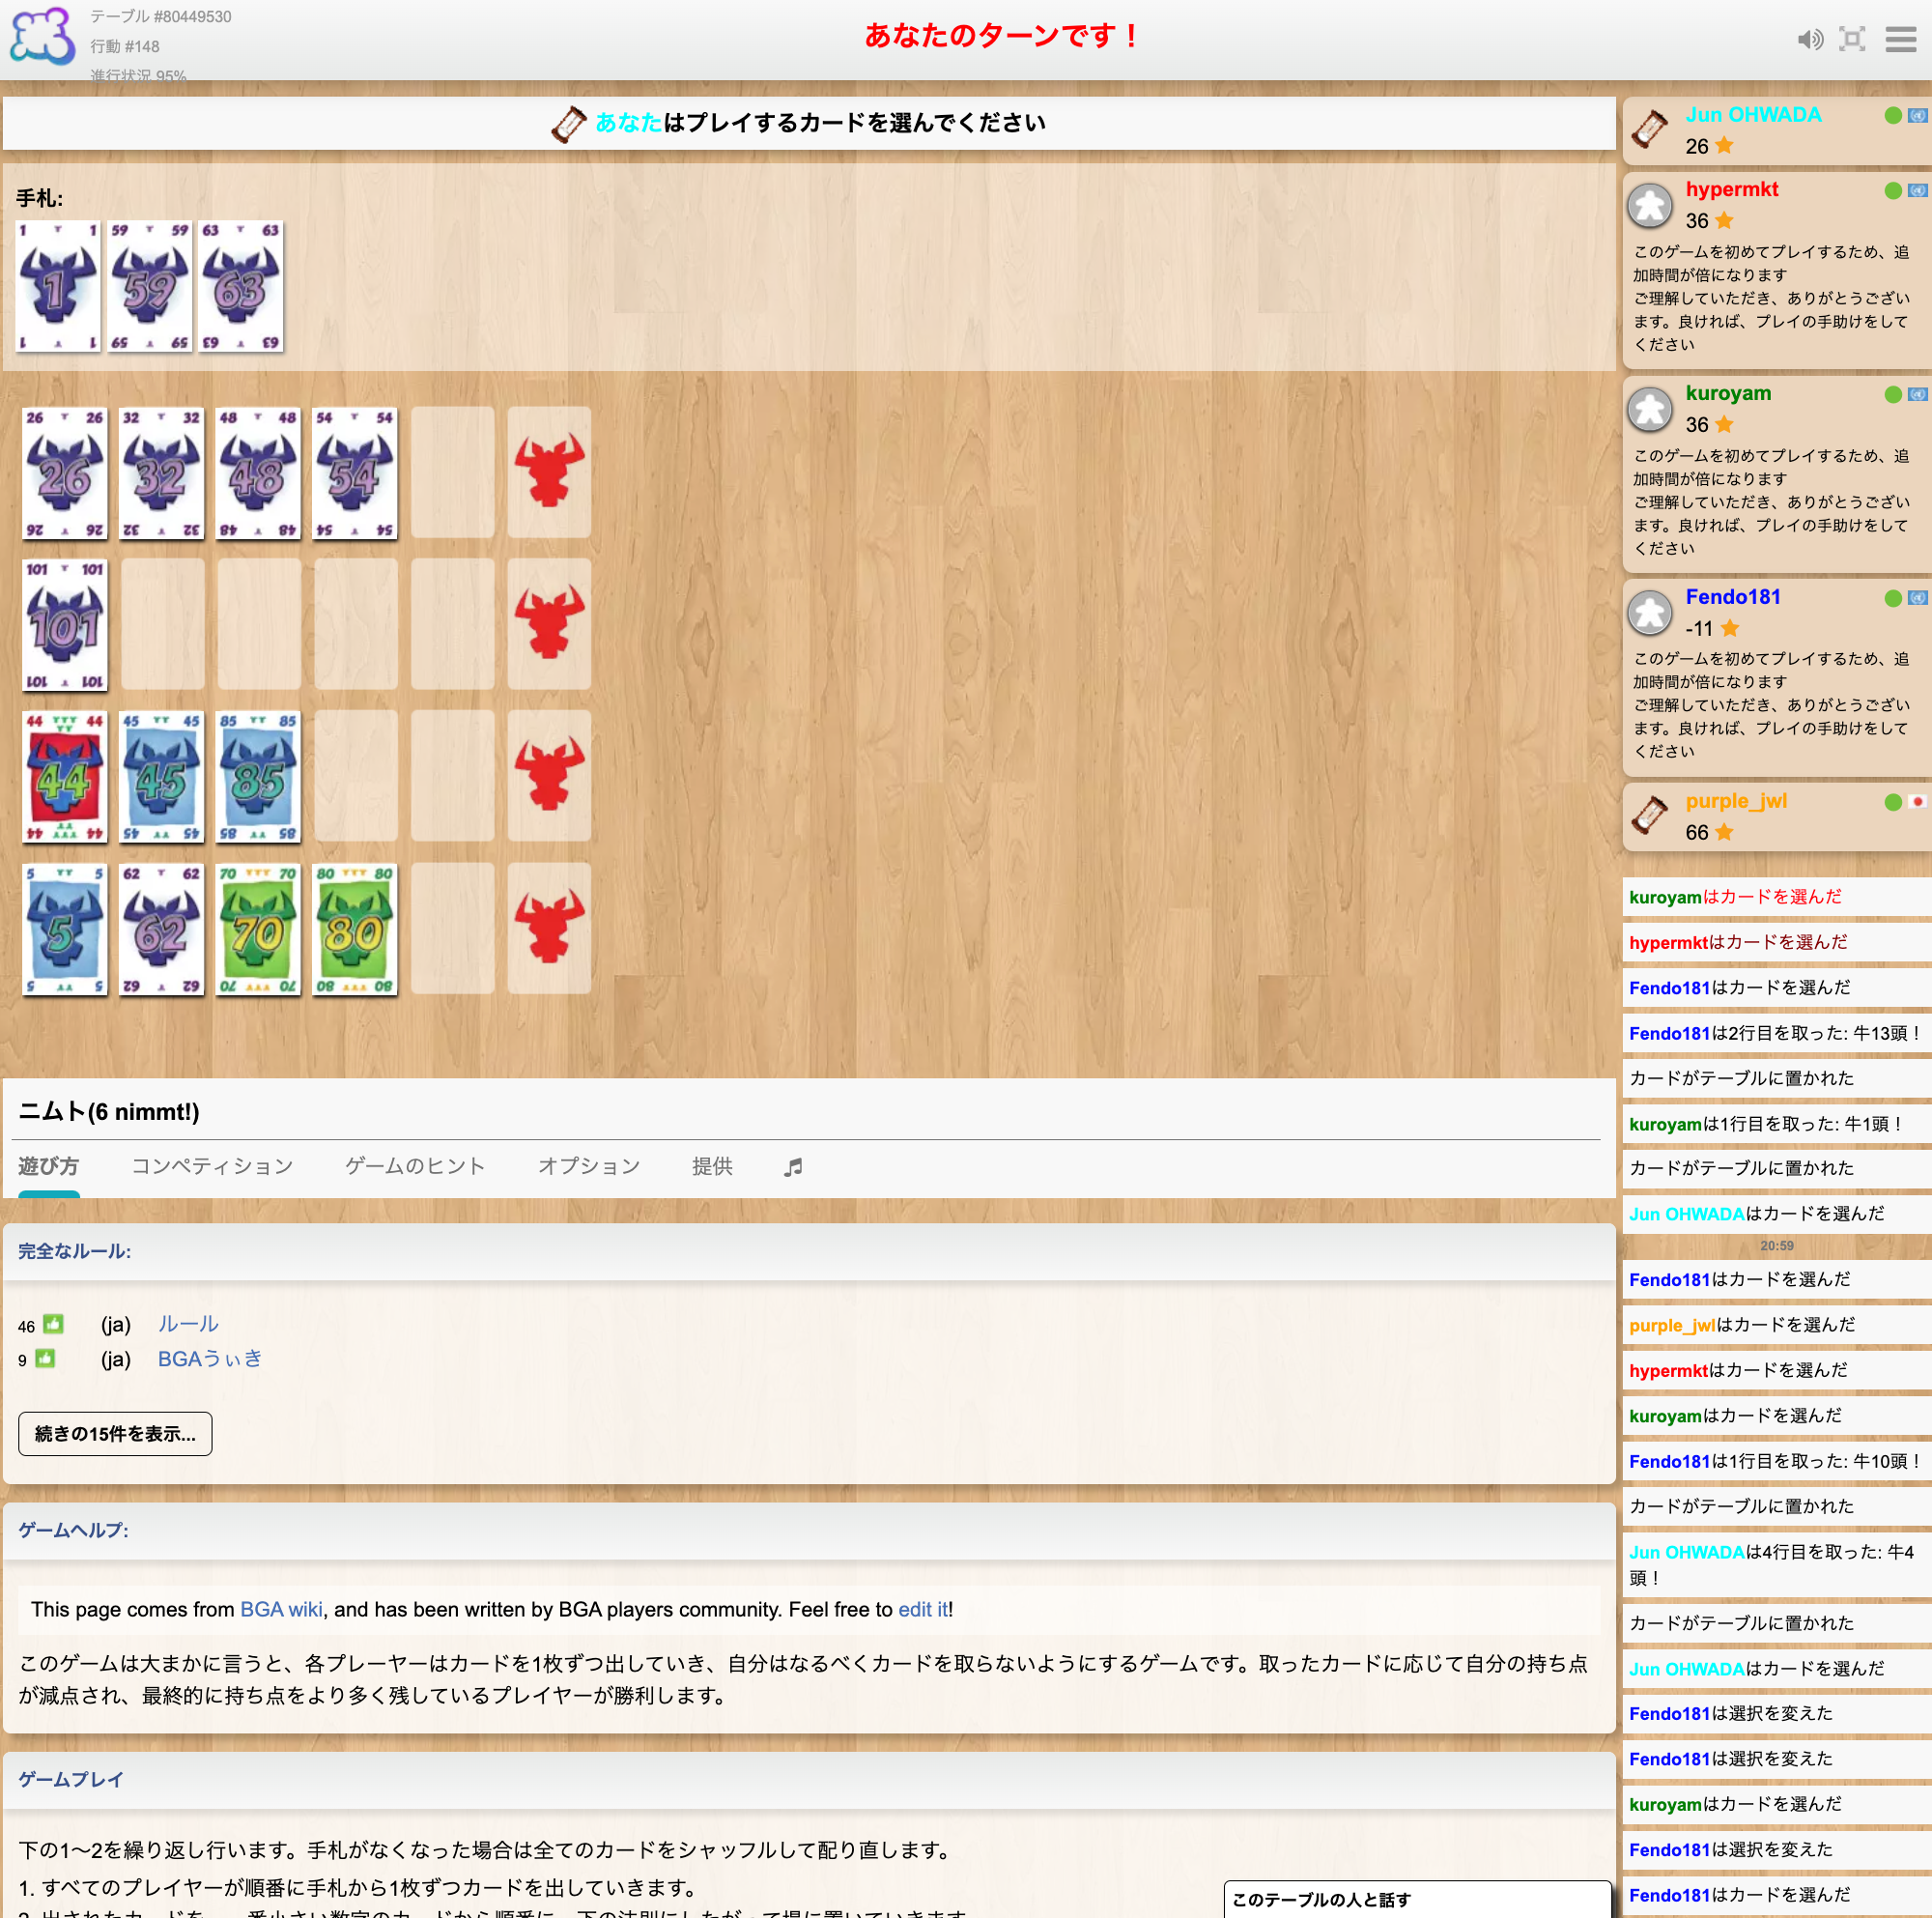Click kuroyam's player avatar icon
This screenshot has height=1918, width=1932.
[x=1650, y=409]
